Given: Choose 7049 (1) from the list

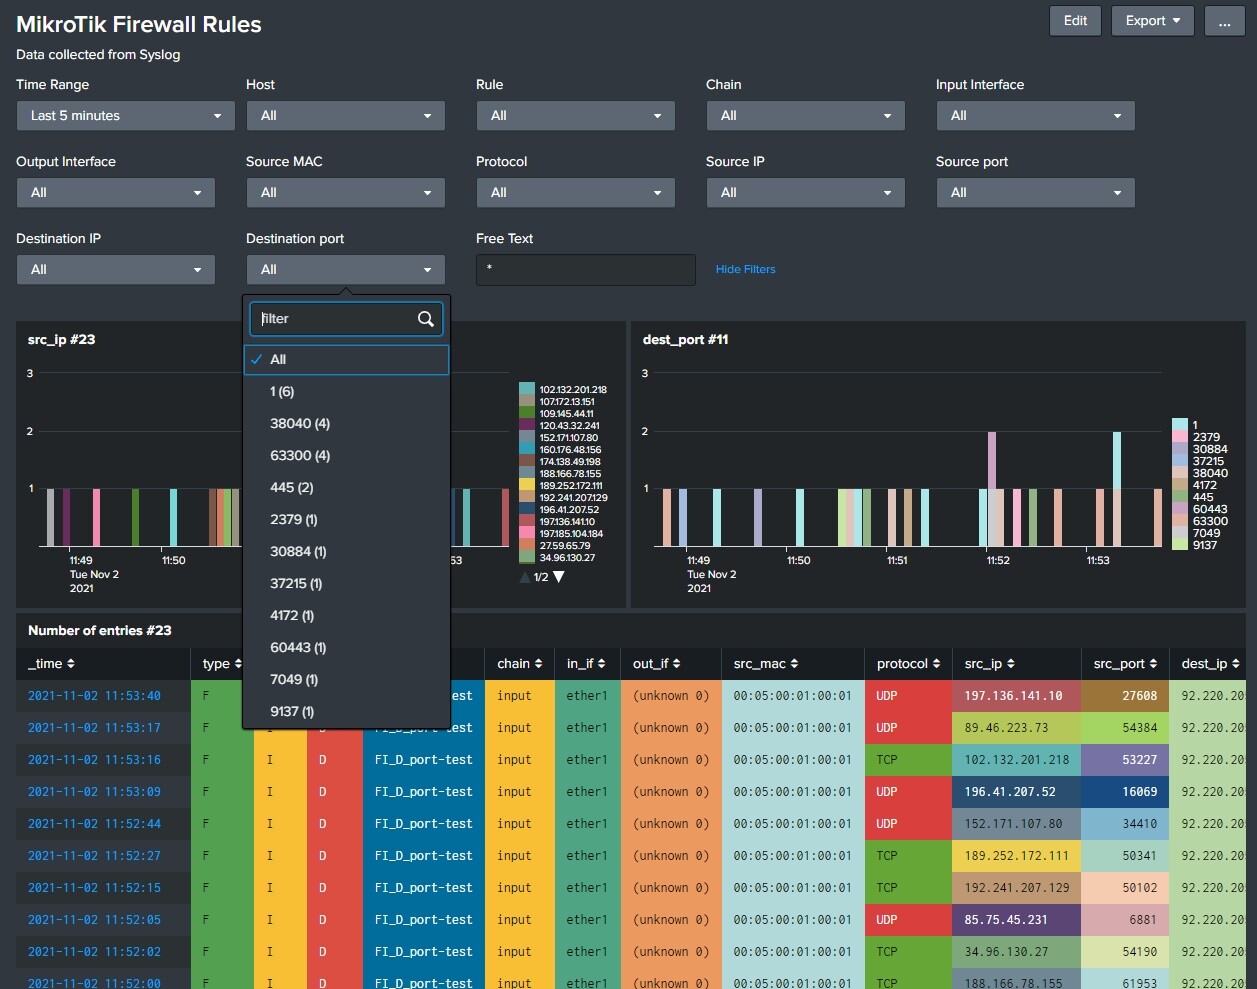Looking at the screenshot, I should 347,680.
